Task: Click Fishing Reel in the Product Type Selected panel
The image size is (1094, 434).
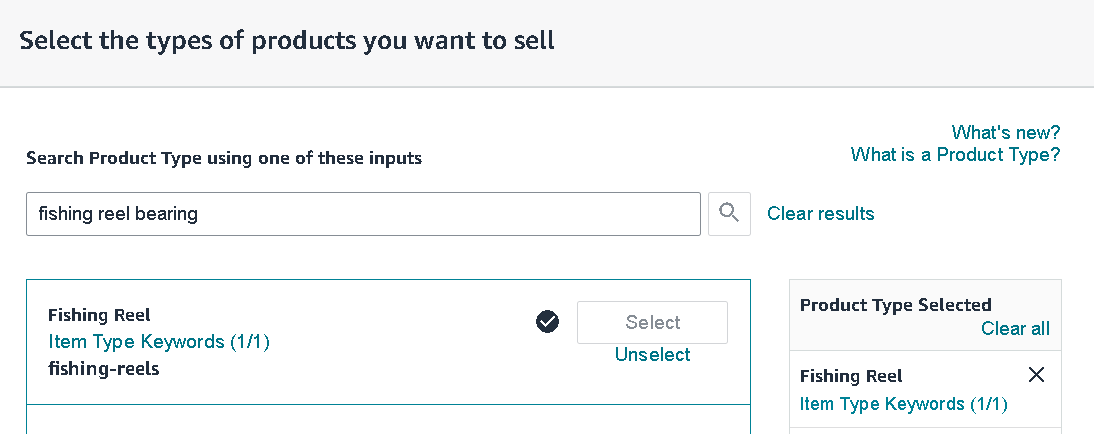Action: click(851, 376)
